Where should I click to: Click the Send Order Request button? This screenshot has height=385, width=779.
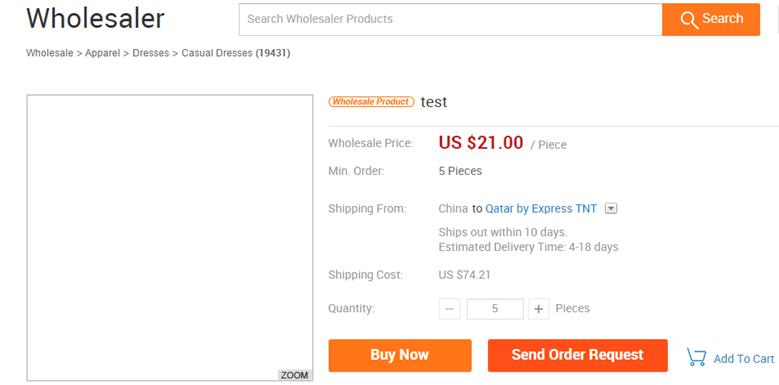[577, 355]
